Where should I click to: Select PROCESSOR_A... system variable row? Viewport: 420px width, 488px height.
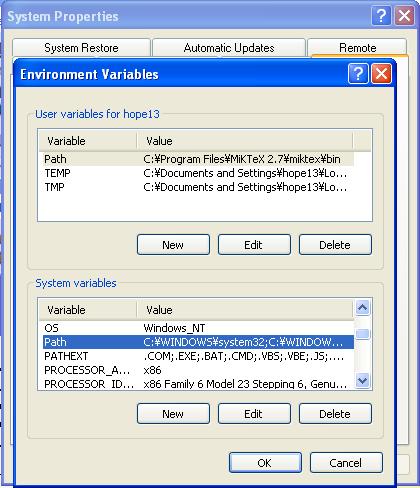(198, 370)
